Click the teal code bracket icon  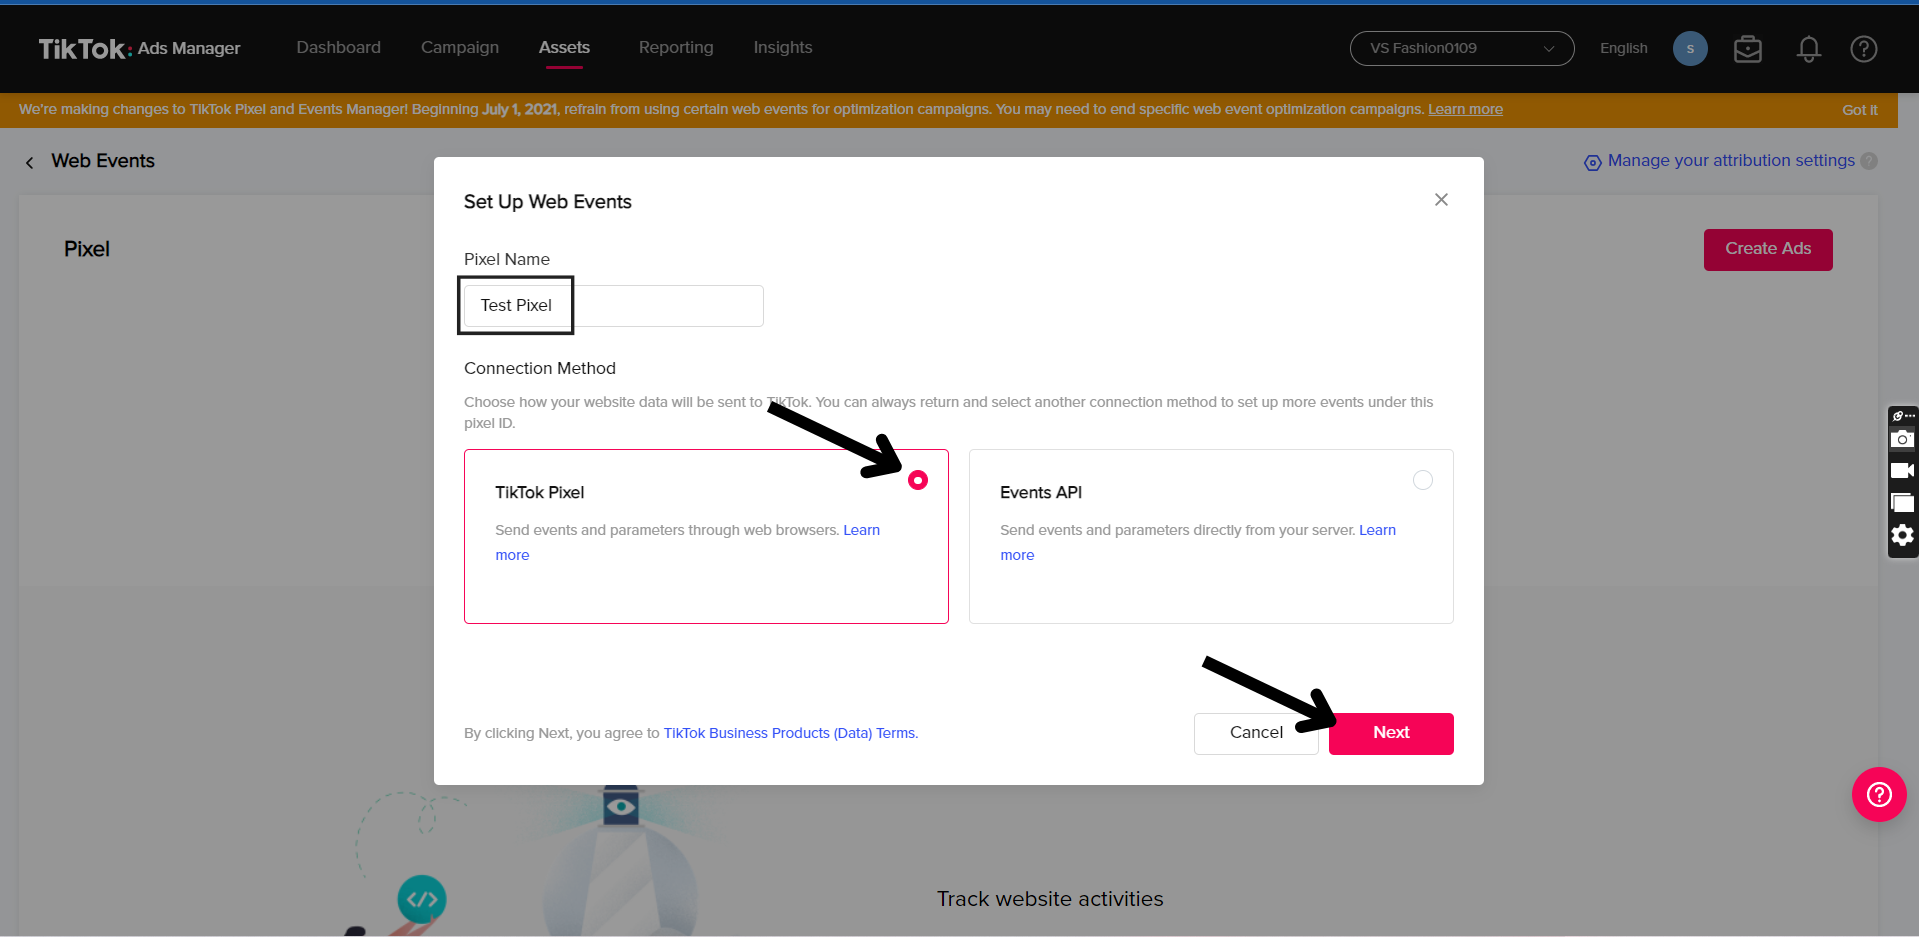point(422,899)
